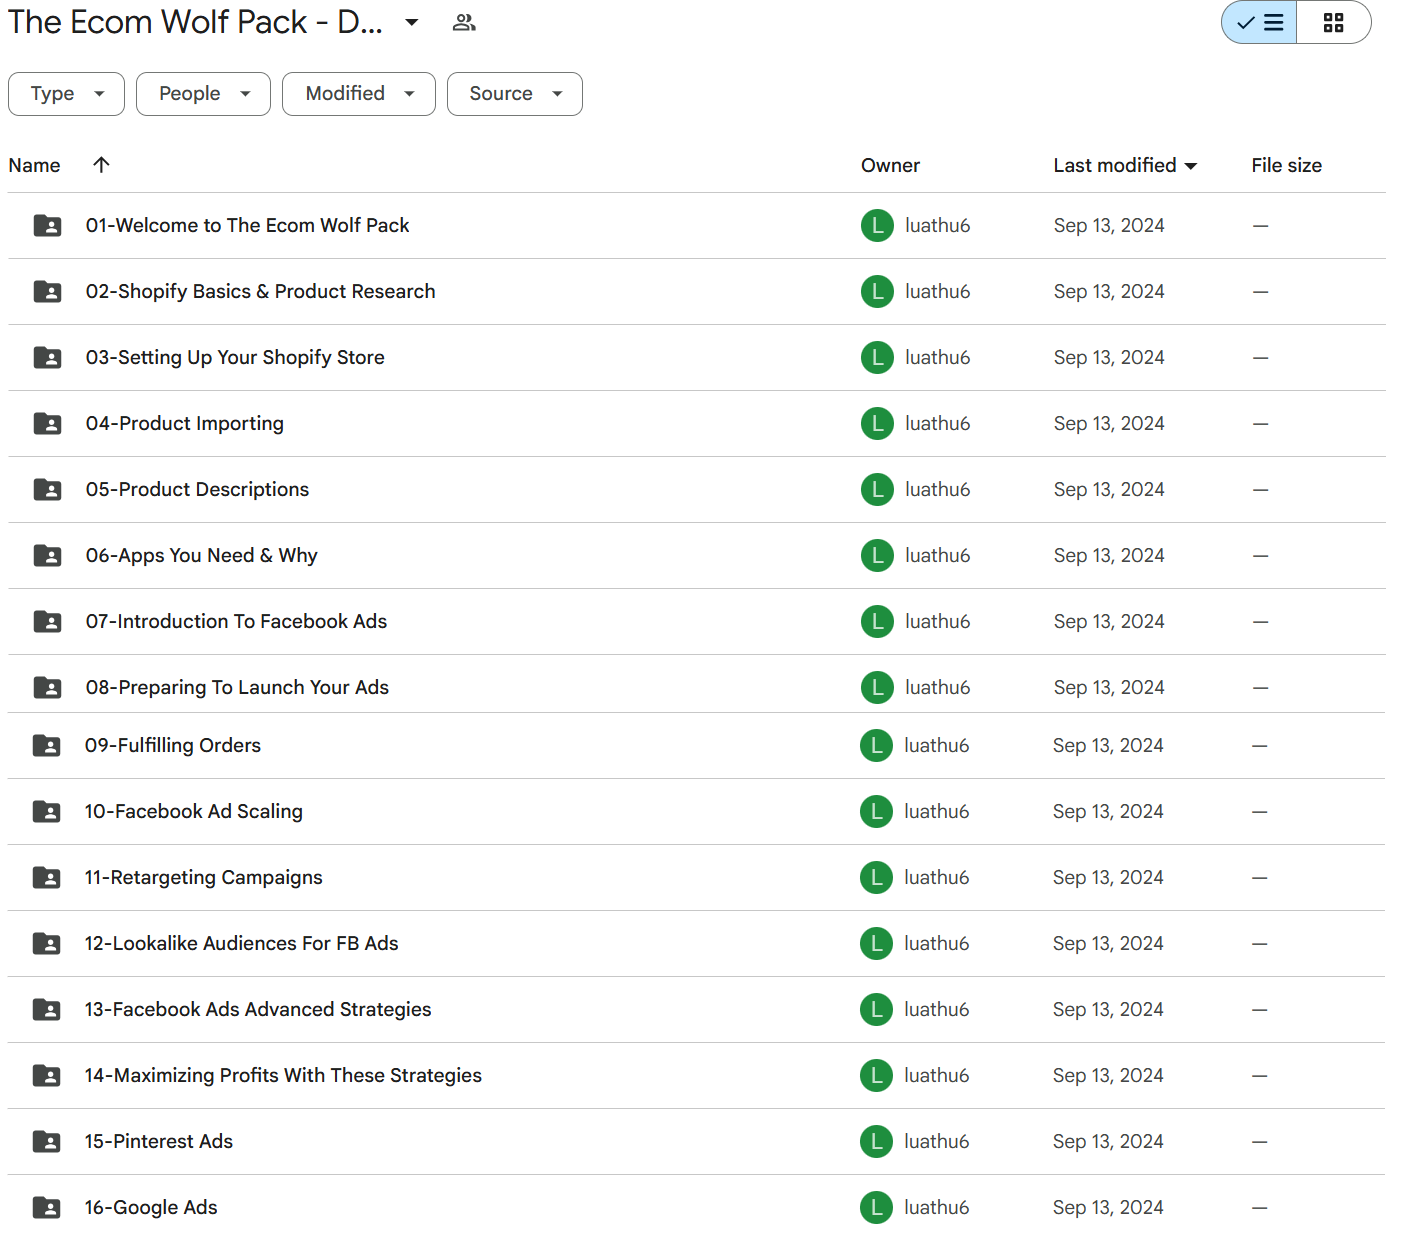The width and height of the screenshot is (1427, 1237).
Task: Click folder icon for 16-Google Ads
Action: (46, 1207)
